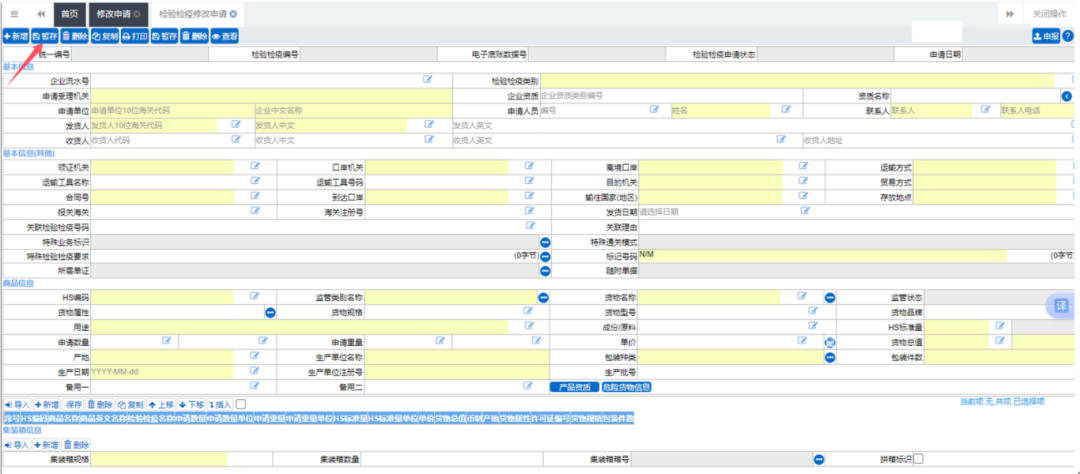
Task: Click the floating 译 translate icon
Action: tap(1062, 306)
